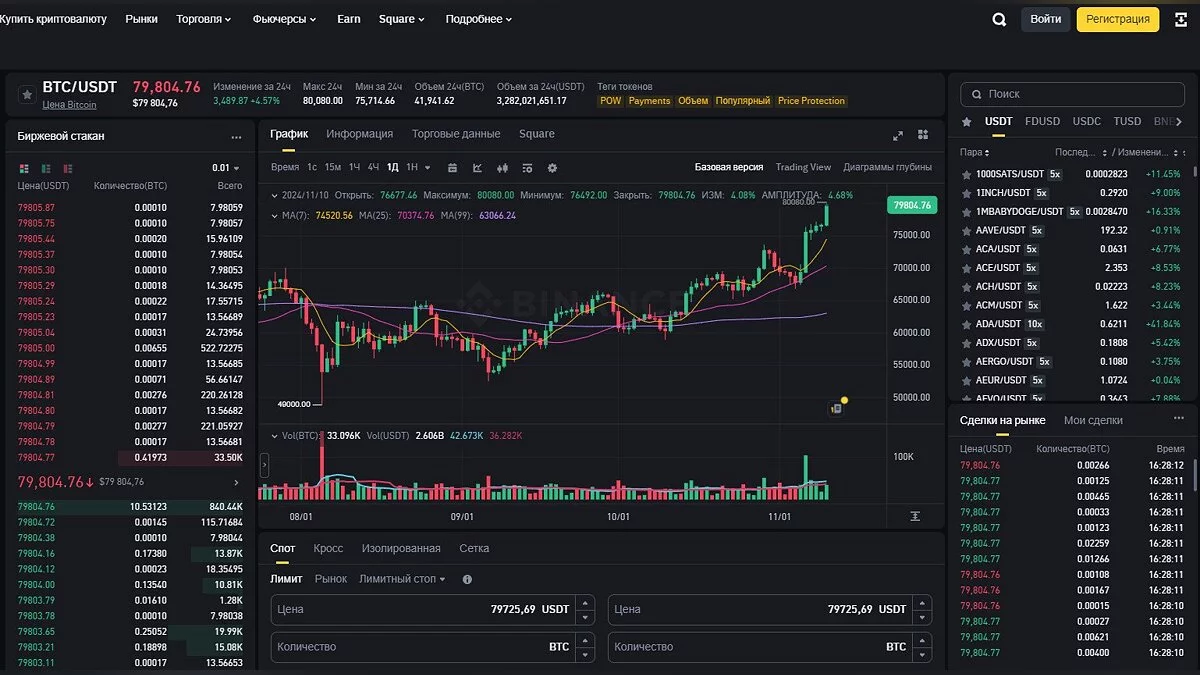Viewport: 1200px width, 675px height.
Task: Open the Фьючерсы menu dropdown
Action: pos(285,19)
